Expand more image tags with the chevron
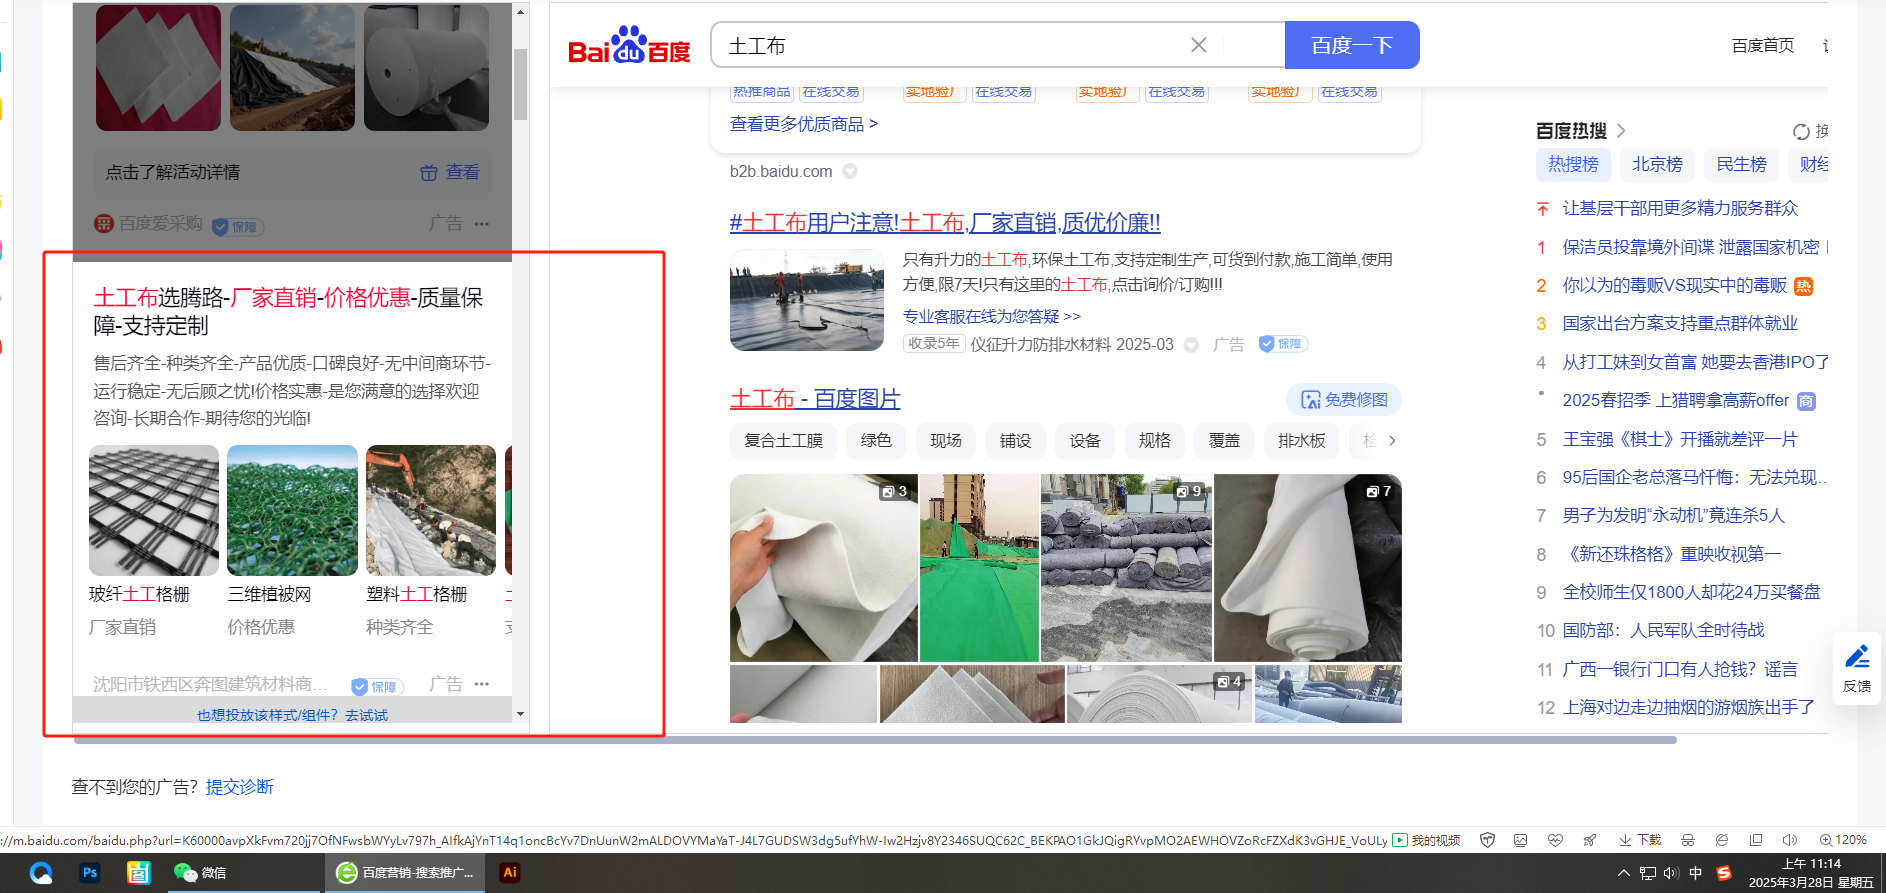 pyautogui.click(x=1392, y=441)
